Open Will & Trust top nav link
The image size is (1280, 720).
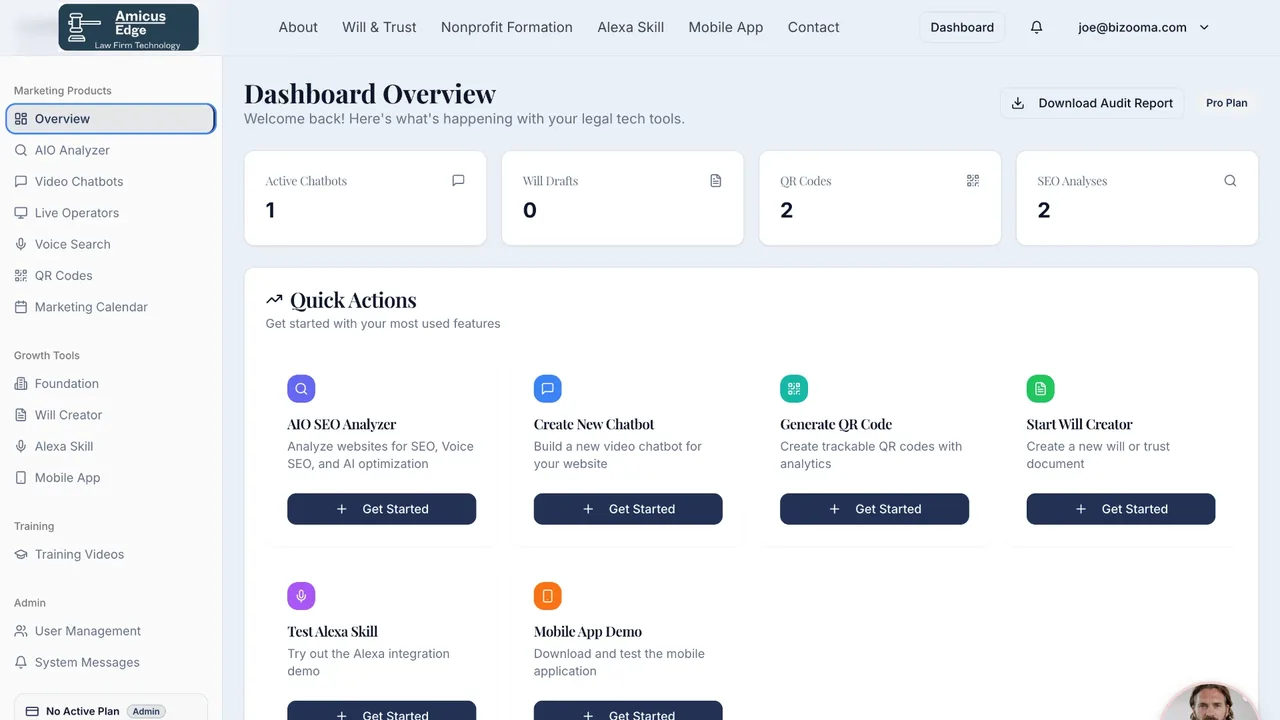click(x=379, y=27)
